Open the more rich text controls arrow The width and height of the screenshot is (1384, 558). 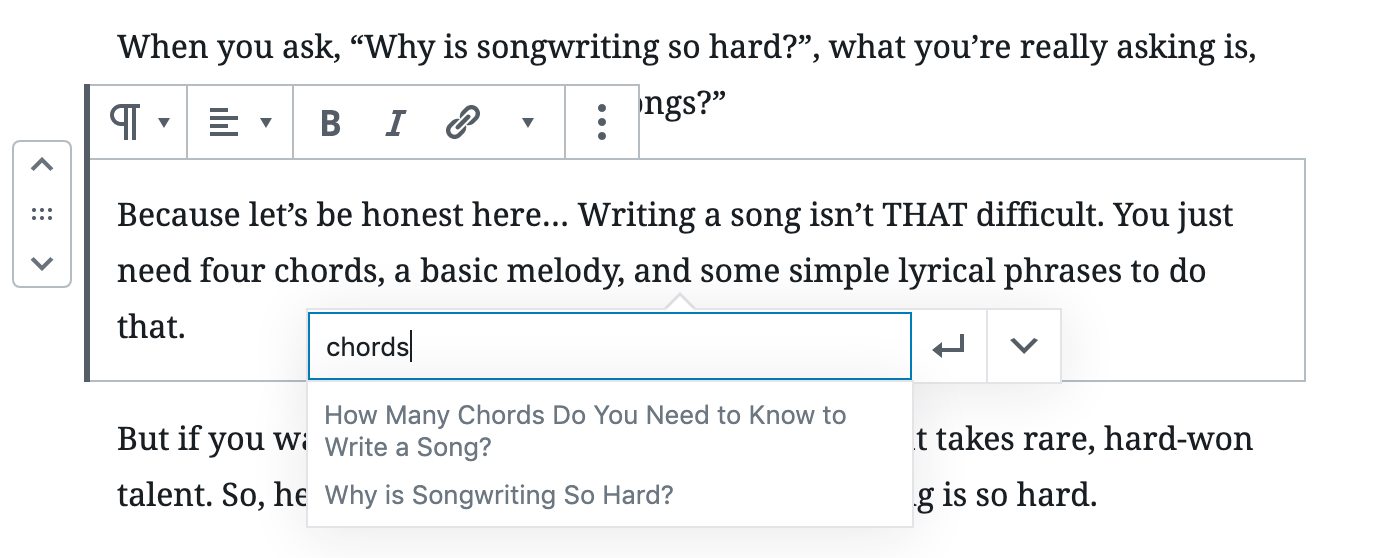tap(528, 123)
